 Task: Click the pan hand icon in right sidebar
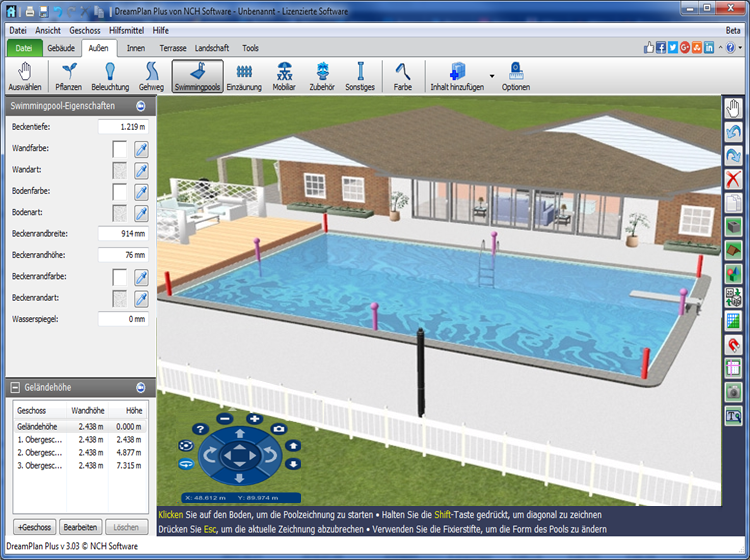pyautogui.click(x=733, y=109)
